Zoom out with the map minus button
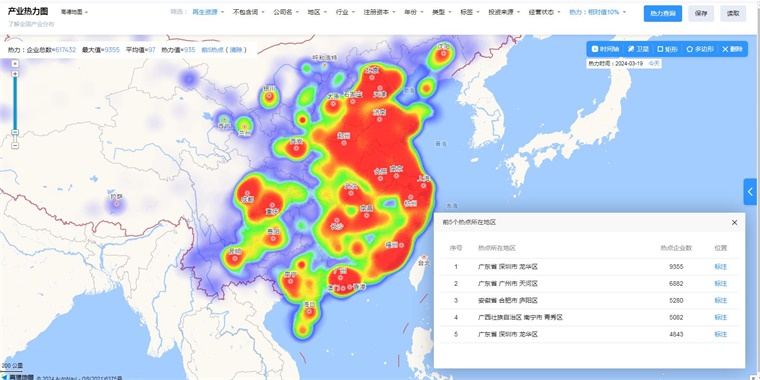760x380 pixels. click(x=15, y=145)
